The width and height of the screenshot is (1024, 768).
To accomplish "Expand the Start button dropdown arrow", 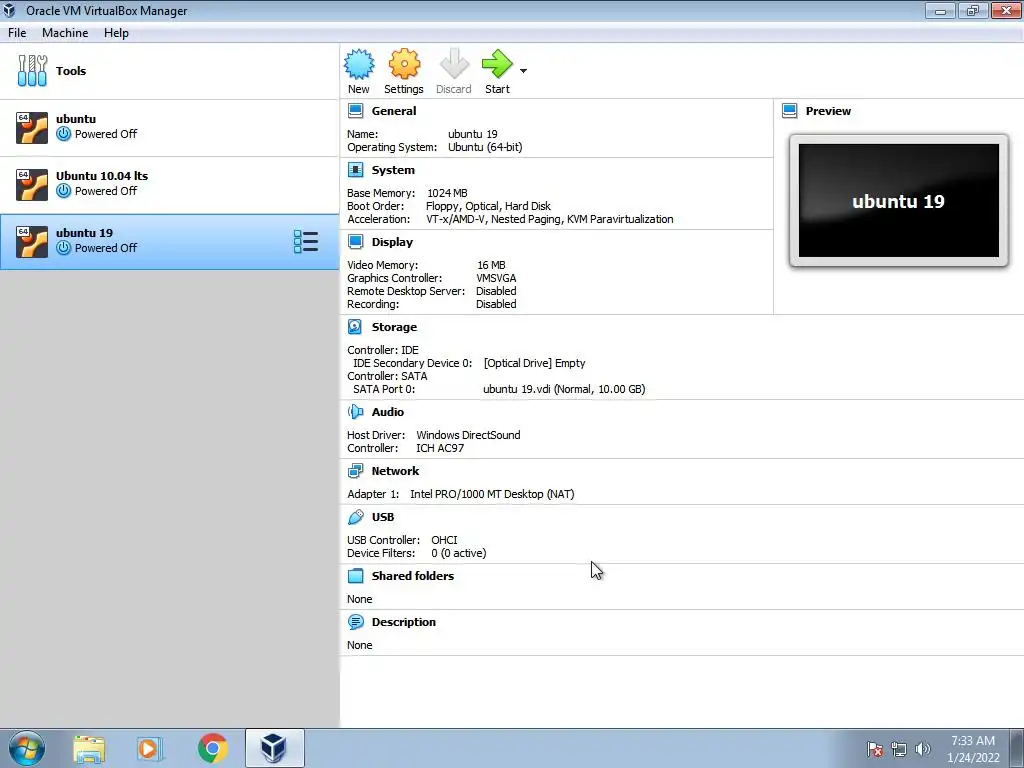I will click(523, 71).
